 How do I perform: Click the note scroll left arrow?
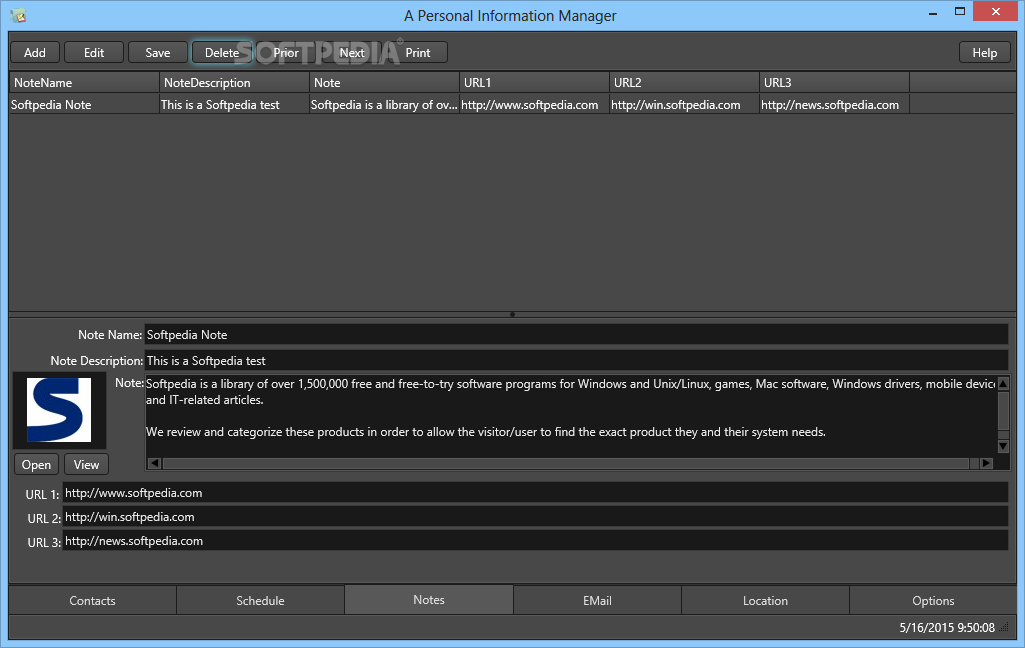coord(154,463)
